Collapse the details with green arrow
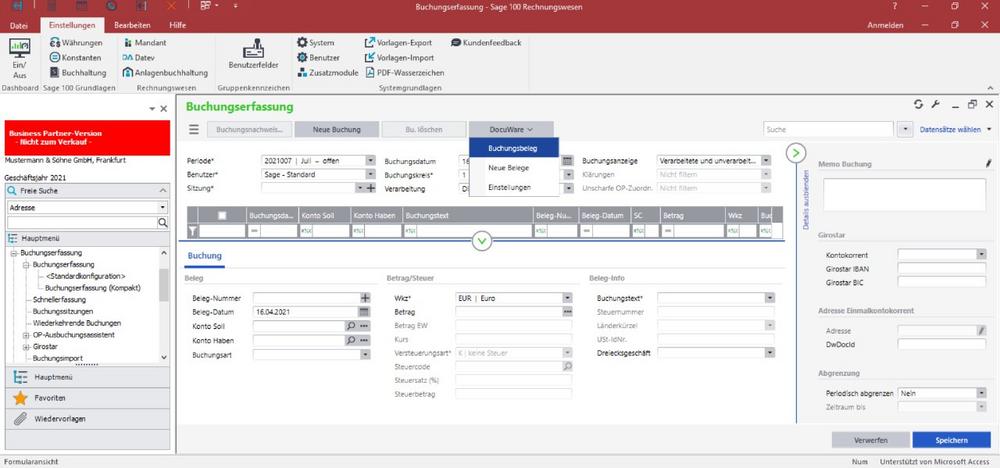This screenshot has height=468, width=1000. pyautogui.click(x=796, y=153)
